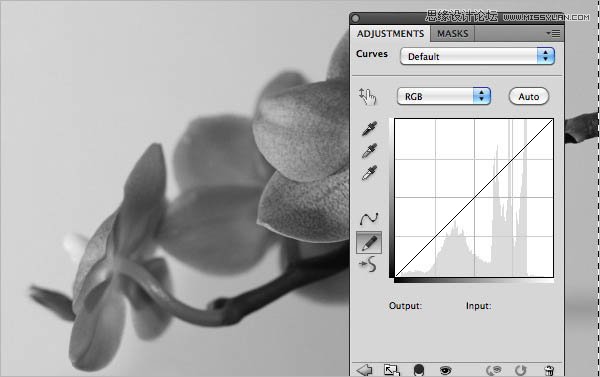Toggle layer visibility eye icon
The height and width of the screenshot is (377, 600).
445,370
